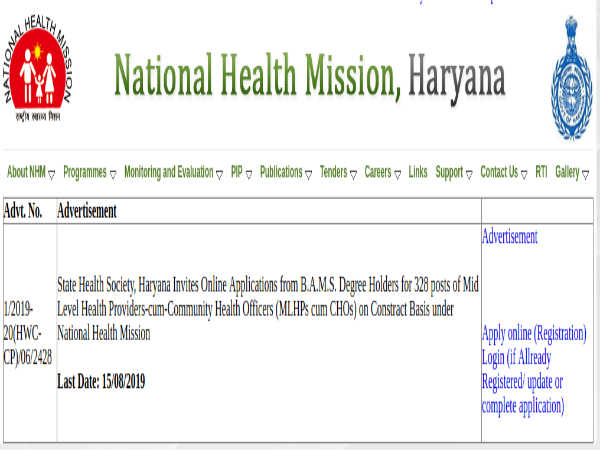Open the Publications menu

pyautogui.click(x=281, y=172)
